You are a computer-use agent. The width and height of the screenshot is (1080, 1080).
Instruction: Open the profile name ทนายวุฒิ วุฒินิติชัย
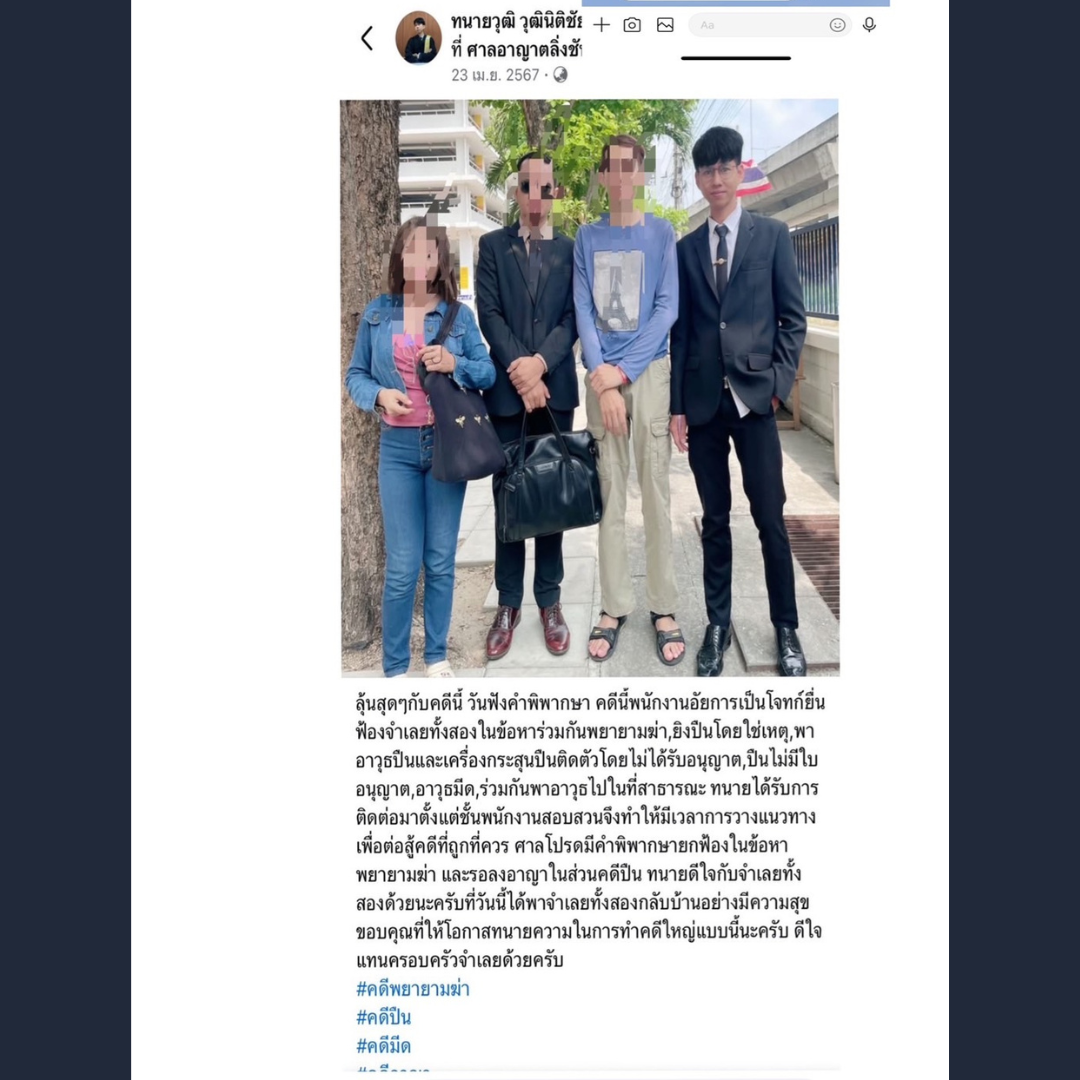click(x=516, y=22)
